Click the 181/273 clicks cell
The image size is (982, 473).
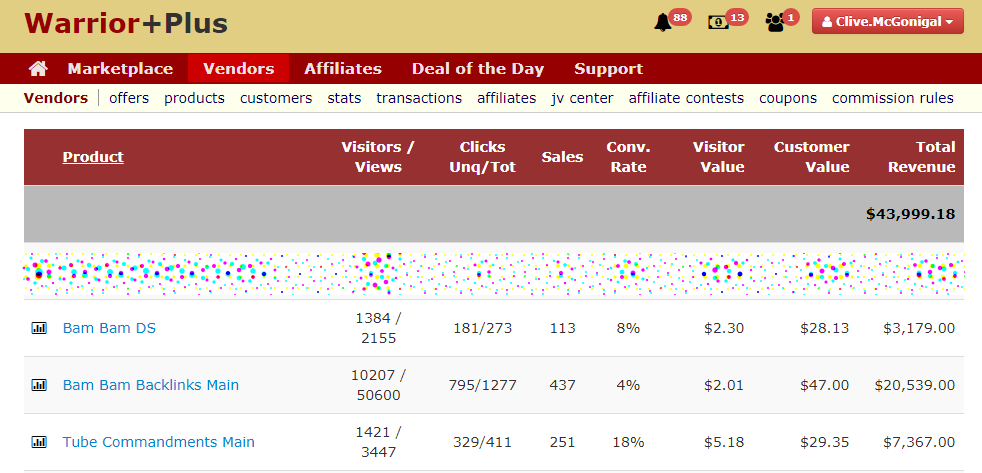click(x=482, y=328)
